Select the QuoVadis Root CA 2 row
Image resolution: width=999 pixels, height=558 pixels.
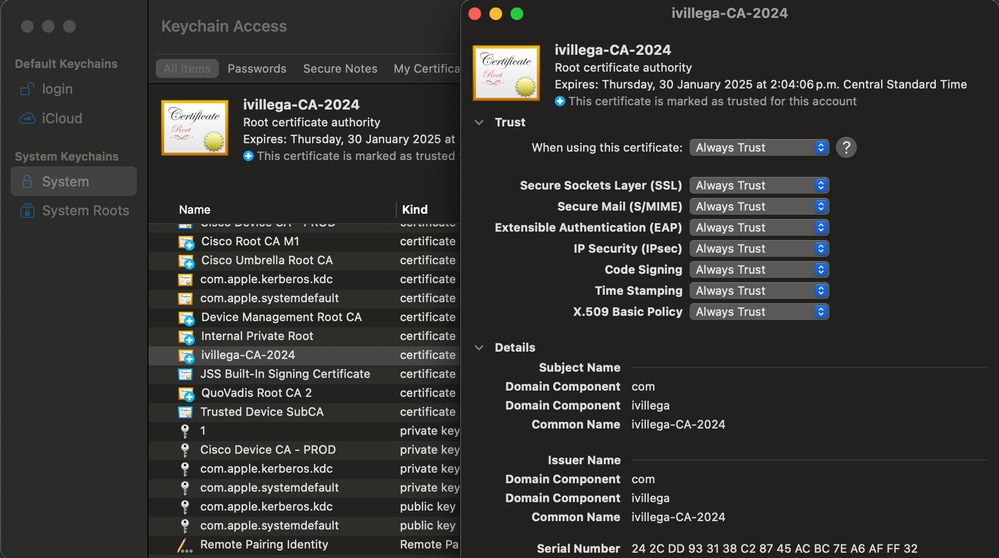coord(305,393)
